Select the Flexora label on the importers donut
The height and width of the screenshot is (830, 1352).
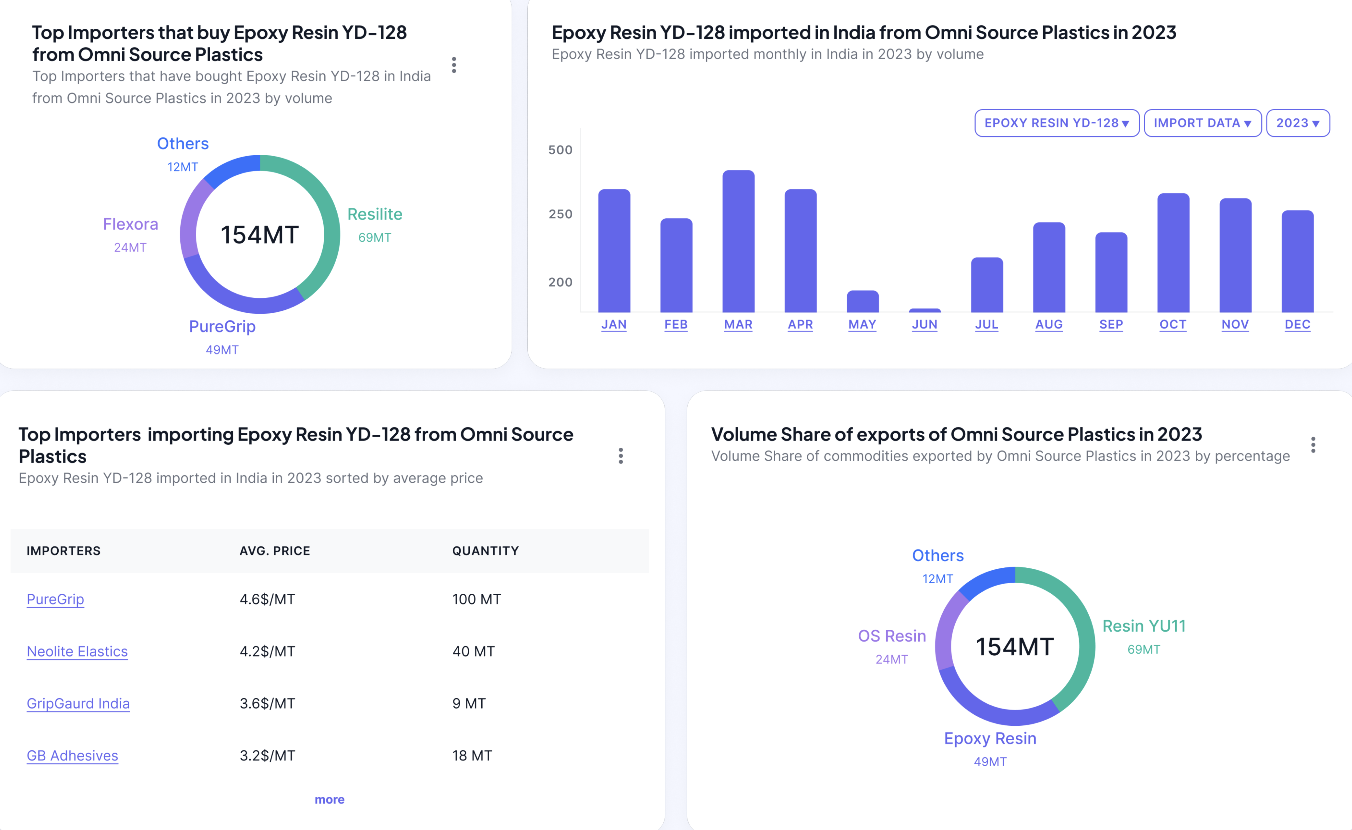[x=131, y=224]
